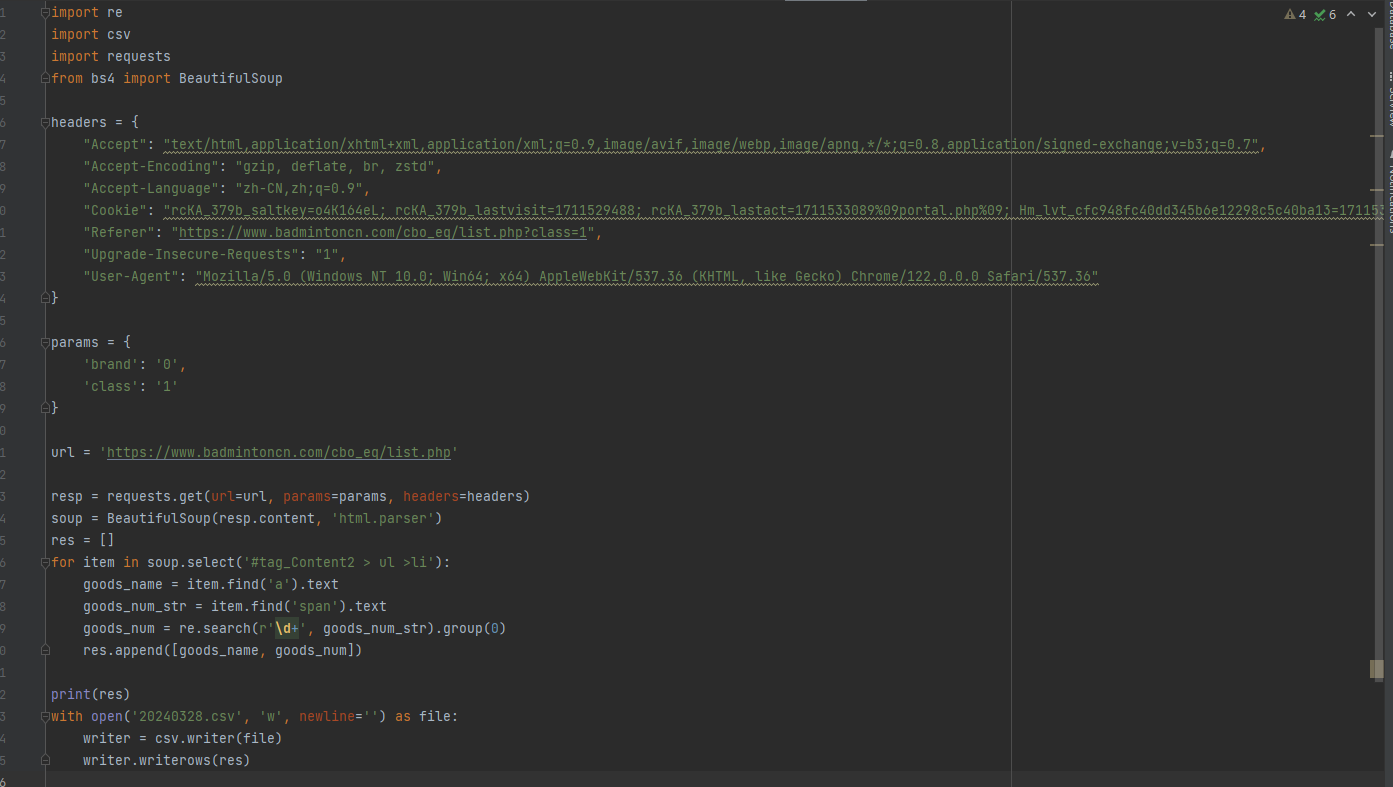Click the "Accept-Language" key

(x=151, y=188)
